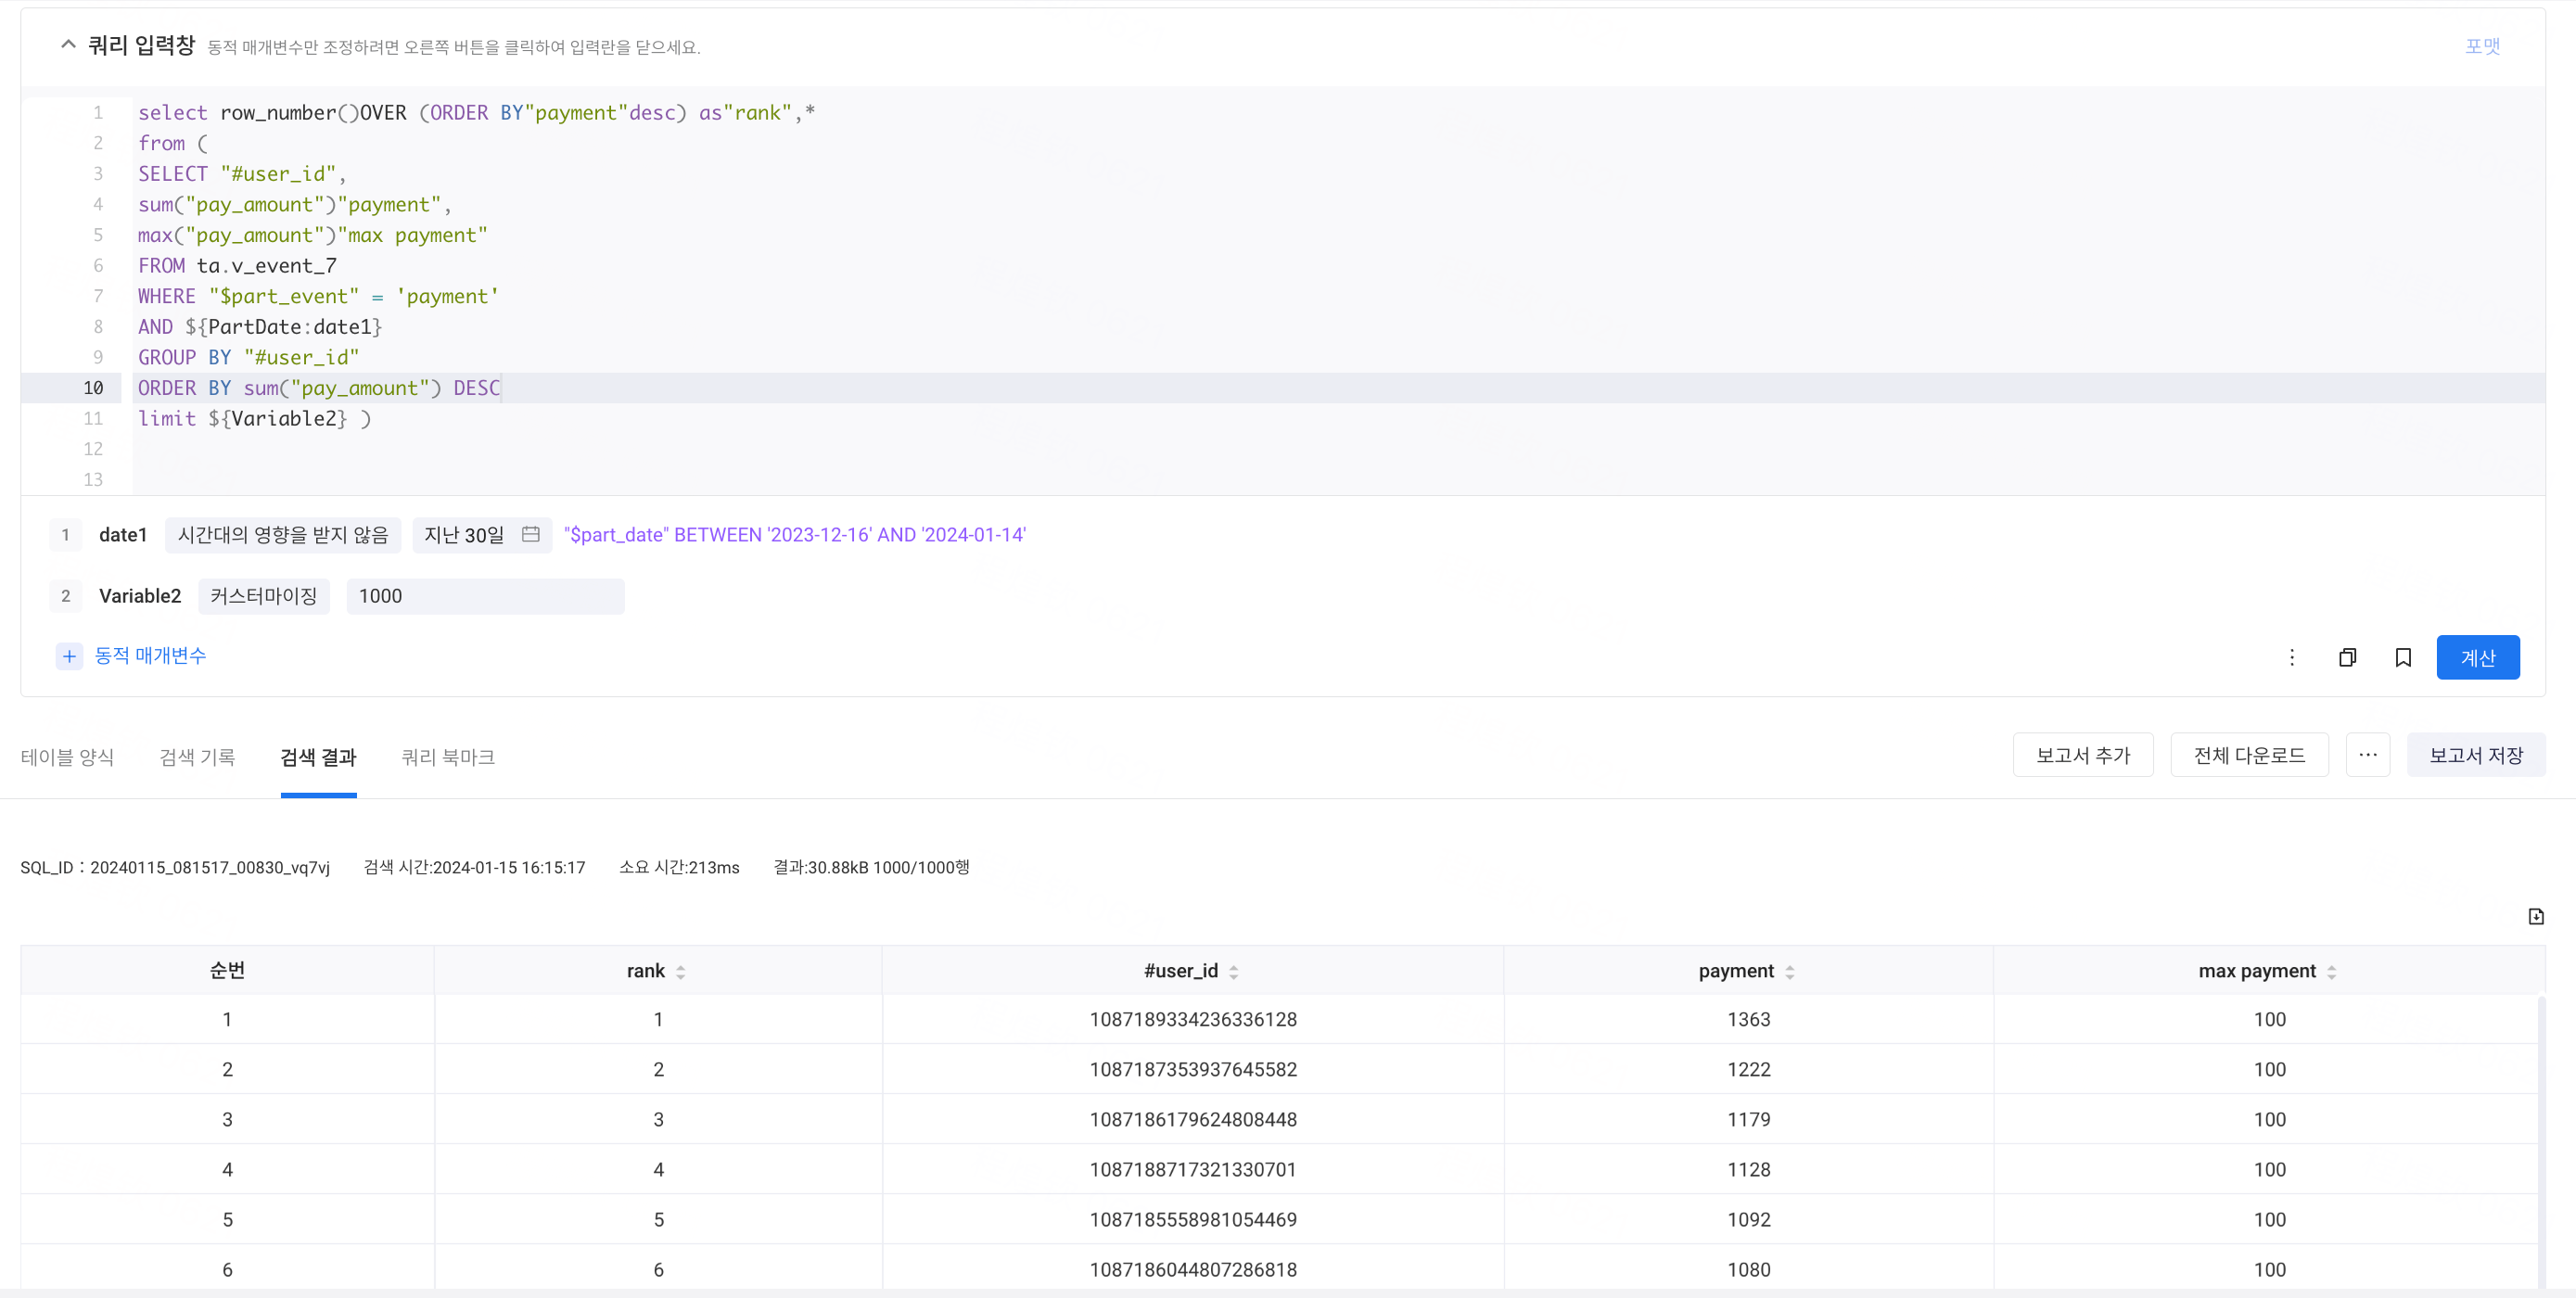
Task: Click user id 1087187353937645582 cell
Action: (1193, 1069)
